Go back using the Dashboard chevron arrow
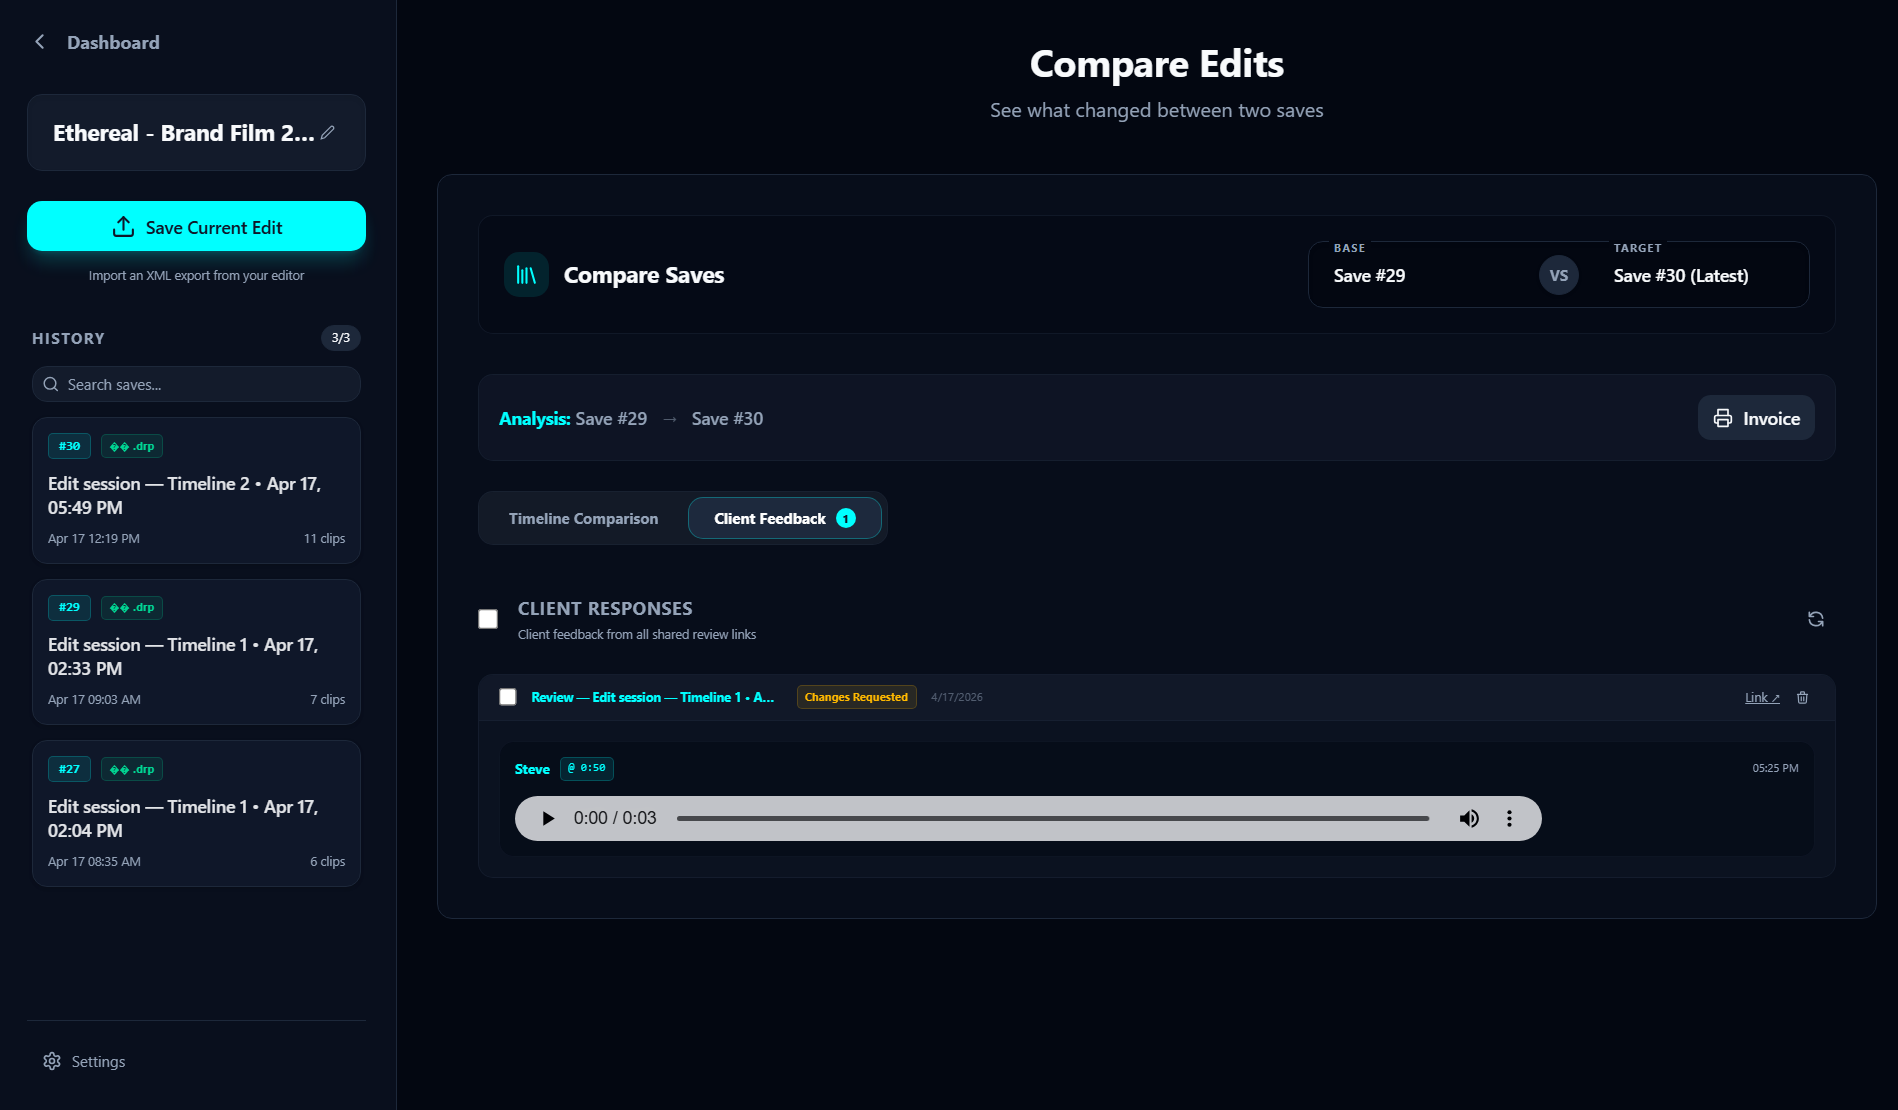Screen dimensions: 1898x1110 [39, 41]
